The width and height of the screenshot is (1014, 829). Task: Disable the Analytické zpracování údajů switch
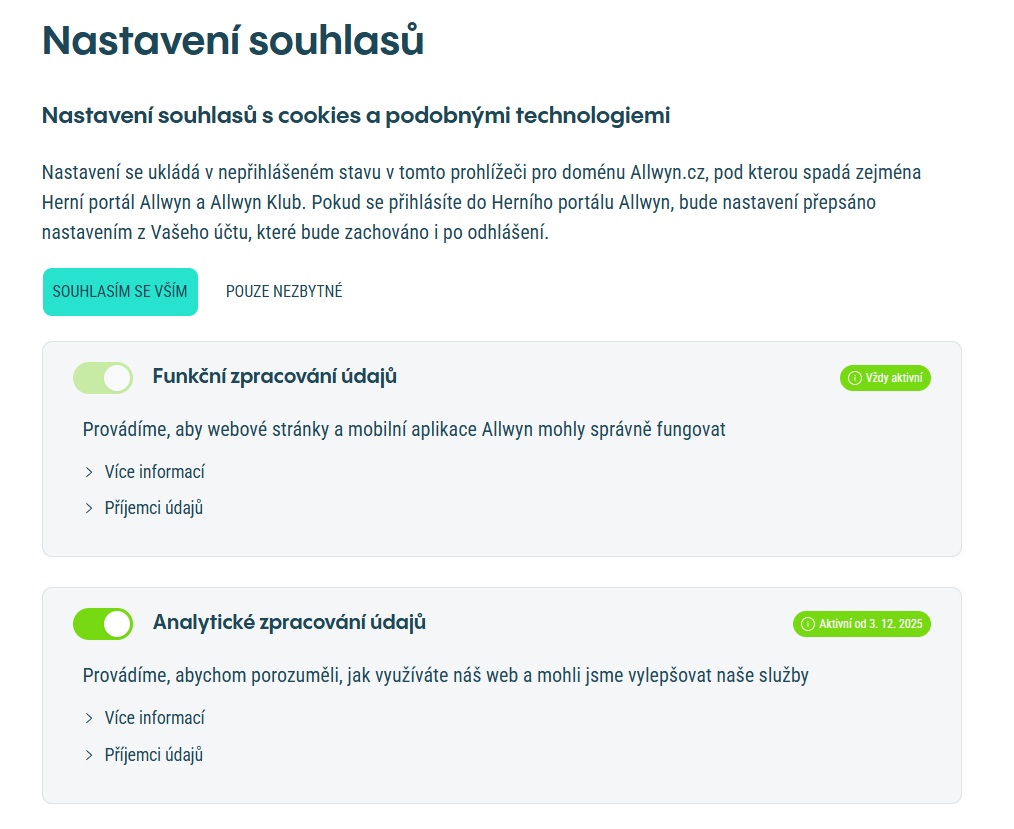(103, 624)
